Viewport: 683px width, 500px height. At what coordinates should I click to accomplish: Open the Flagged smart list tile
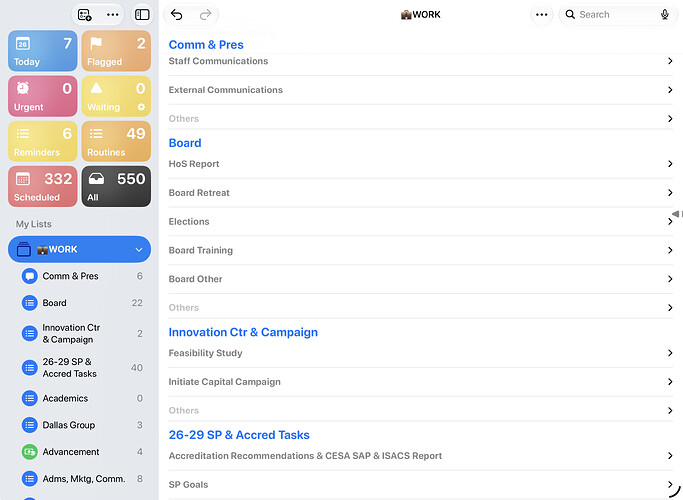pyautogui.click(x=116, y=51)
